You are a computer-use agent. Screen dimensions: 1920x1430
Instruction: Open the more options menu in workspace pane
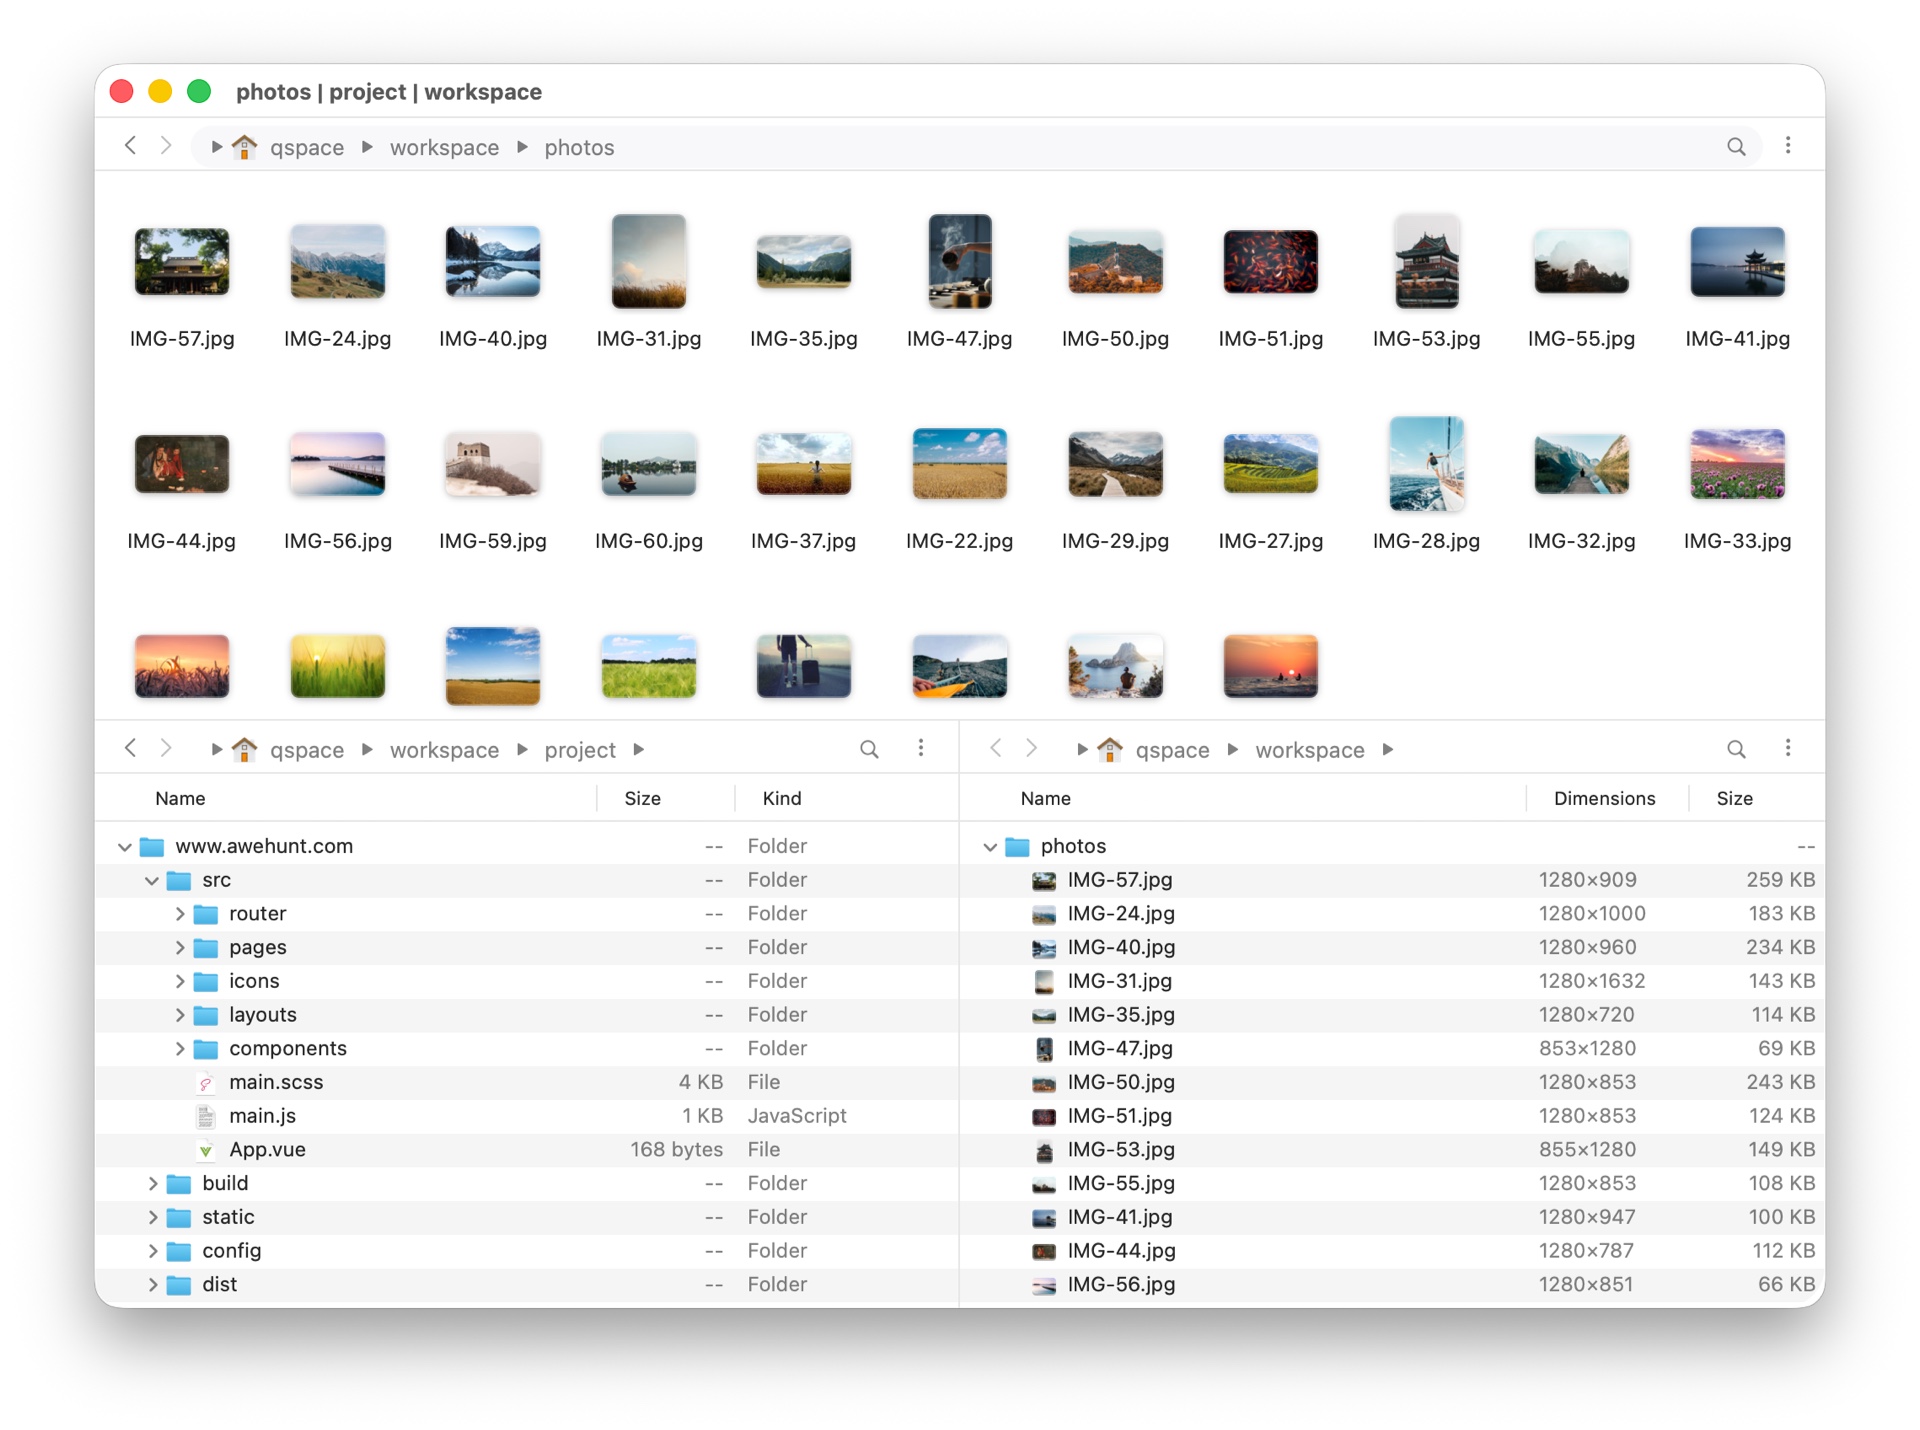click(1789, 748)
